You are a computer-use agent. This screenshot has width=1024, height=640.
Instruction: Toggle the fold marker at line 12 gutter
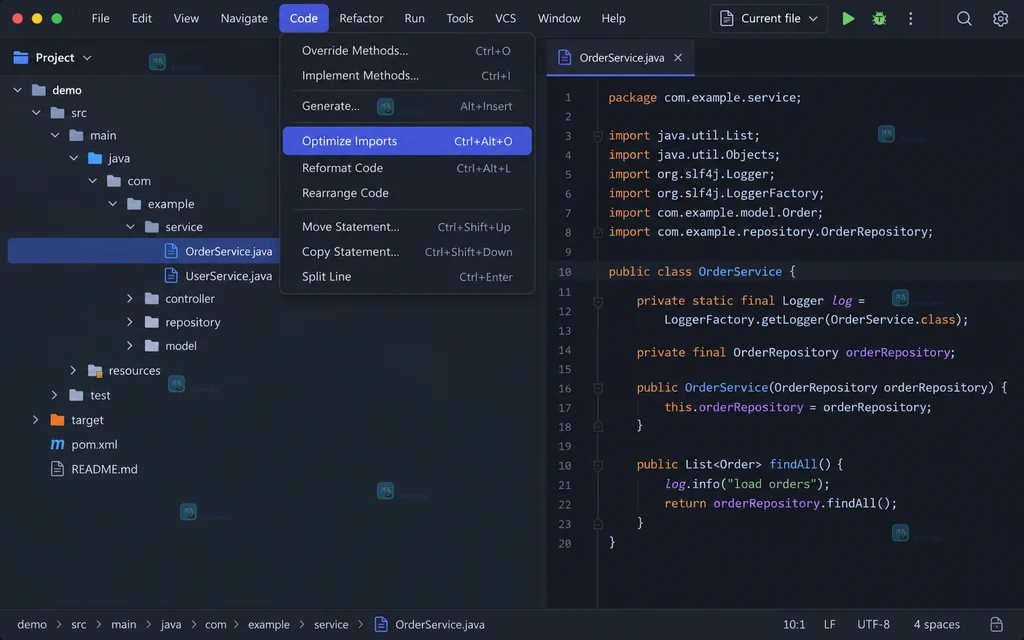click(598, 302)
